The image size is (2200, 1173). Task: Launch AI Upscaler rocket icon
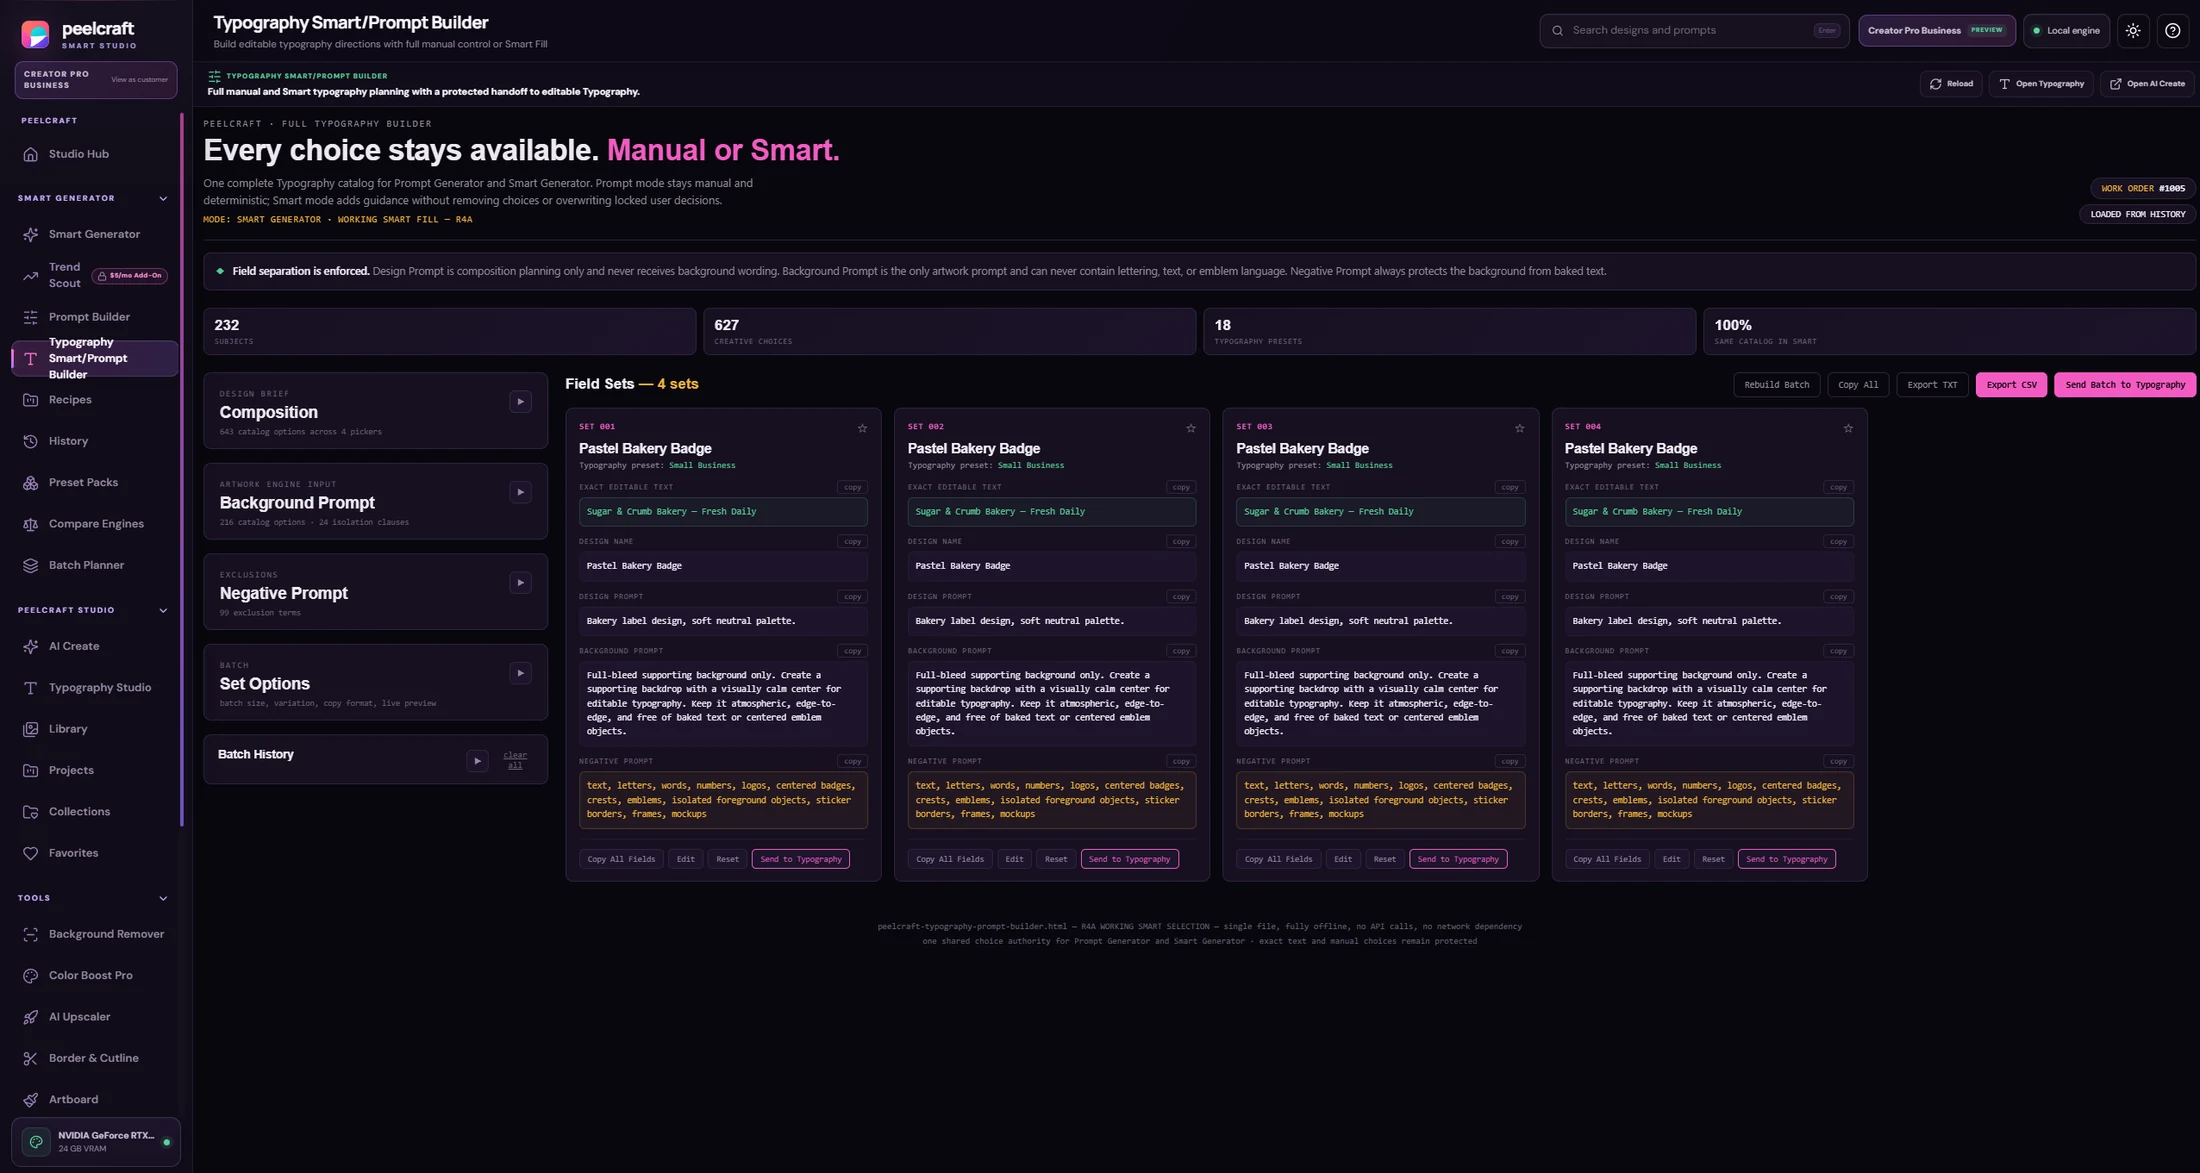(x=31, y=1017)
